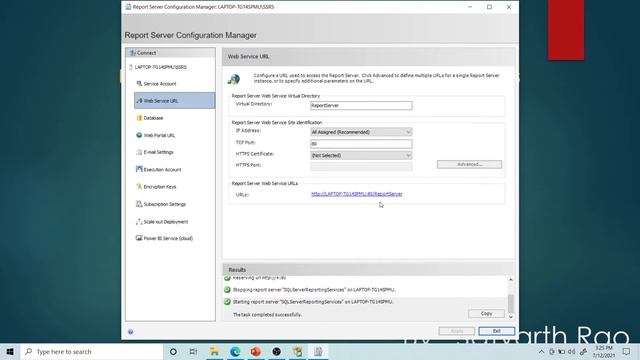The width and height of the screenshot is (640, 360).
Task: Select 'The task completed successfully.' message
Action: click(267, 315)
